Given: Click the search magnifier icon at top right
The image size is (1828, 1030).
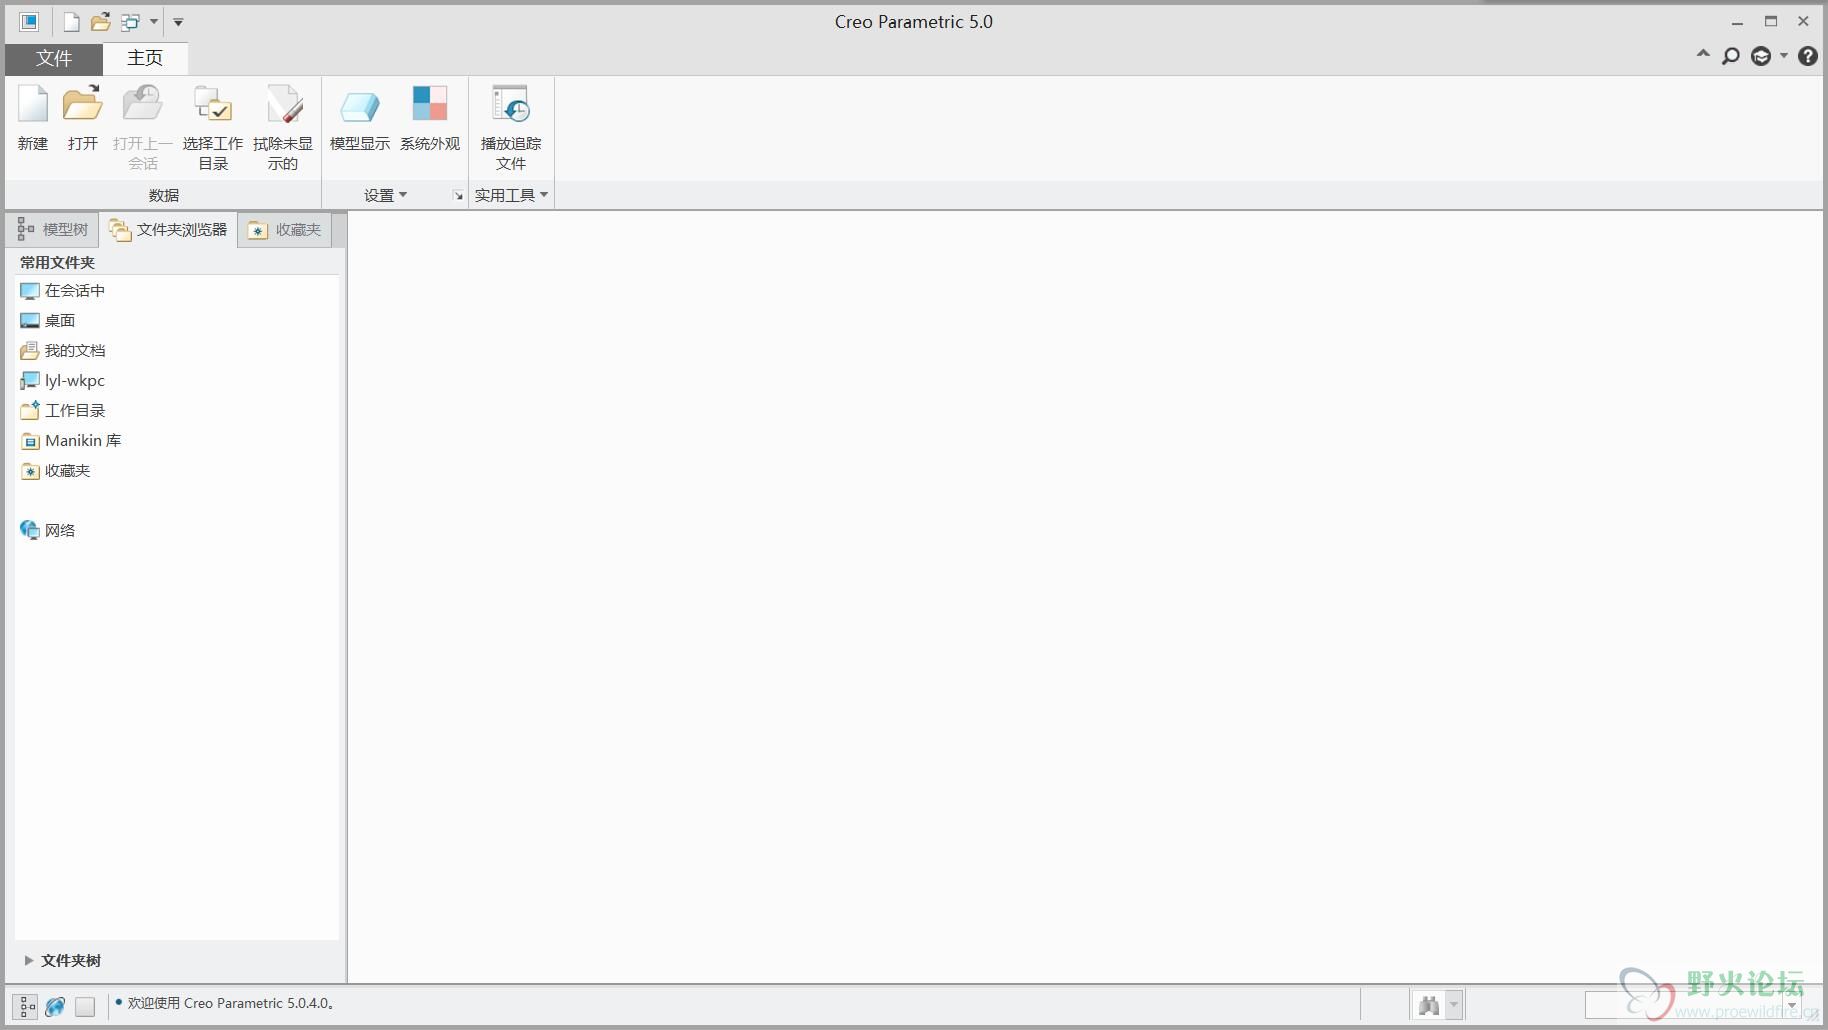Looking at the screenshot, I should tap(1731, 57).
